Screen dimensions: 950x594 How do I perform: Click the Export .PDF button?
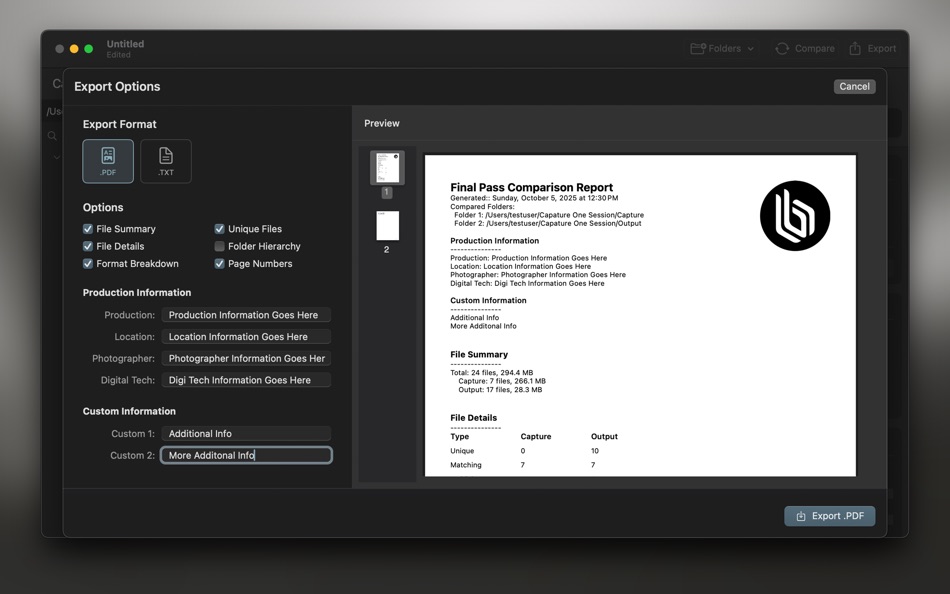[829, 515]
